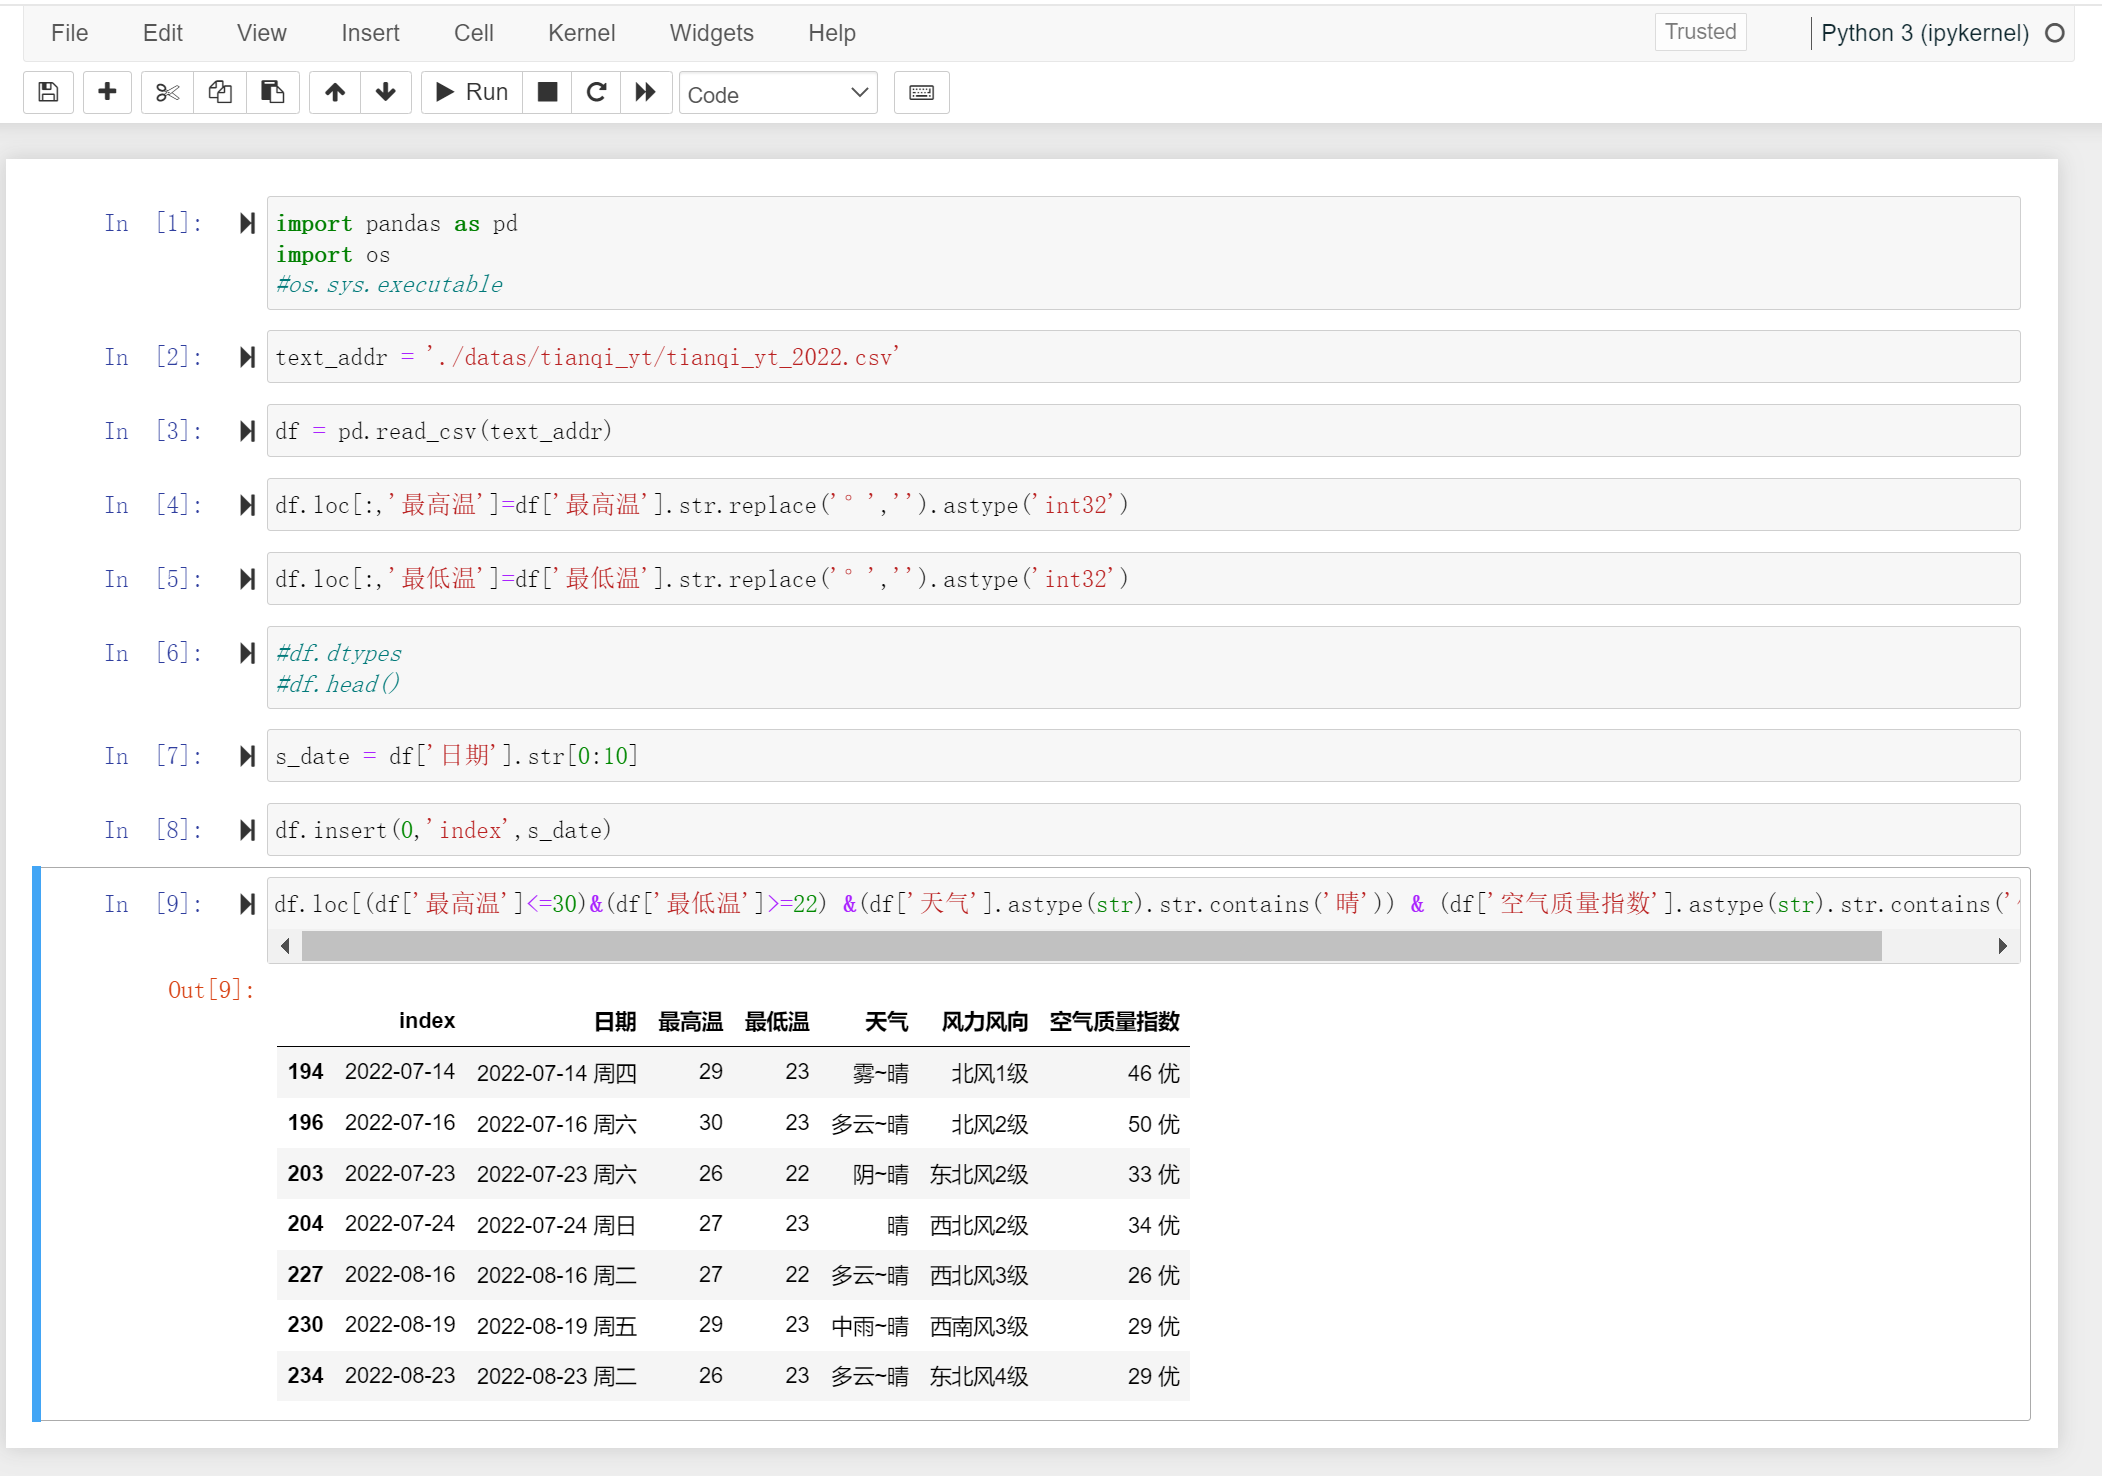Restart and run all with fast-forward icon
The height and width of the screenshot is (1476, 2102).
point(646,93)
